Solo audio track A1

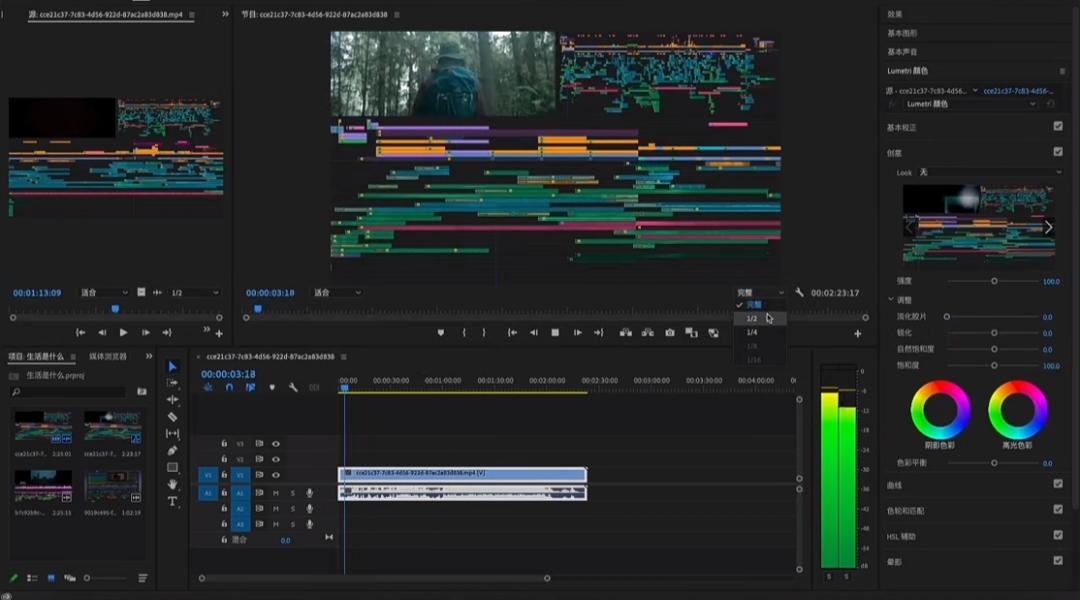coord(293,493)
